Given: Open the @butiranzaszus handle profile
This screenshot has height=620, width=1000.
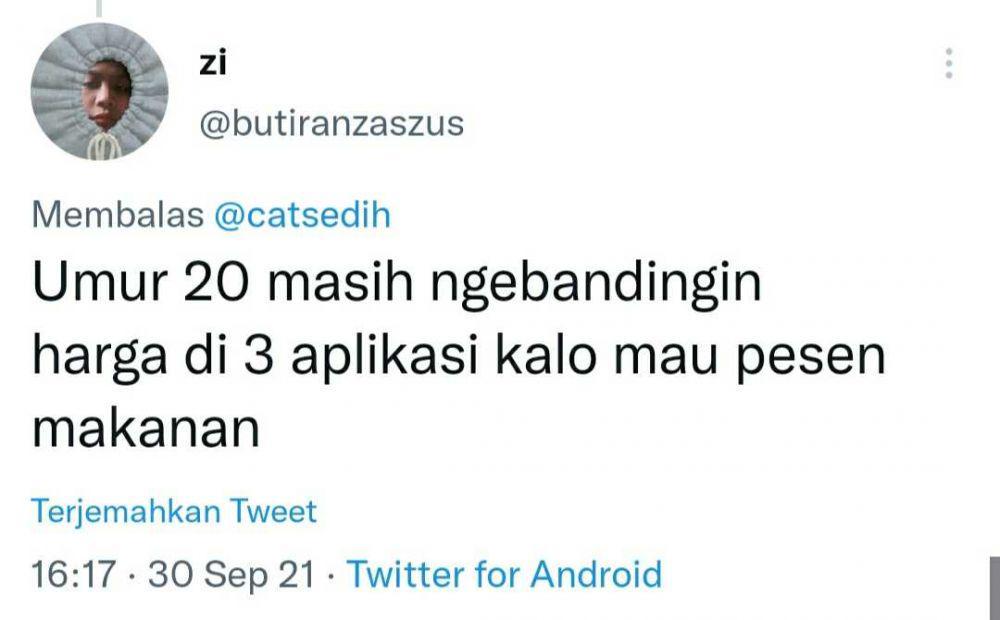Looking at the screenshot, I should pyautogui.click(x=332, y=124).
